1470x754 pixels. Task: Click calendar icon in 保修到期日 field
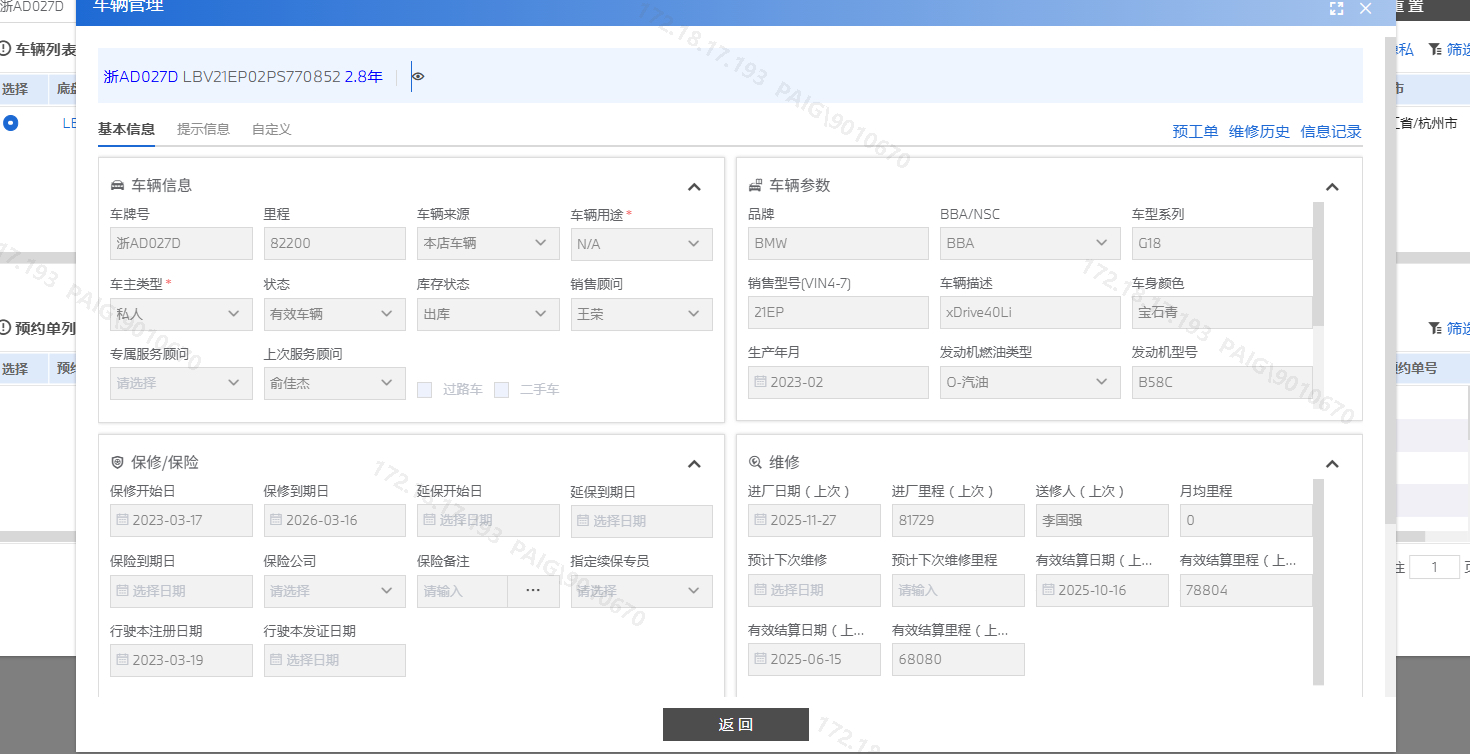[276, 521]
